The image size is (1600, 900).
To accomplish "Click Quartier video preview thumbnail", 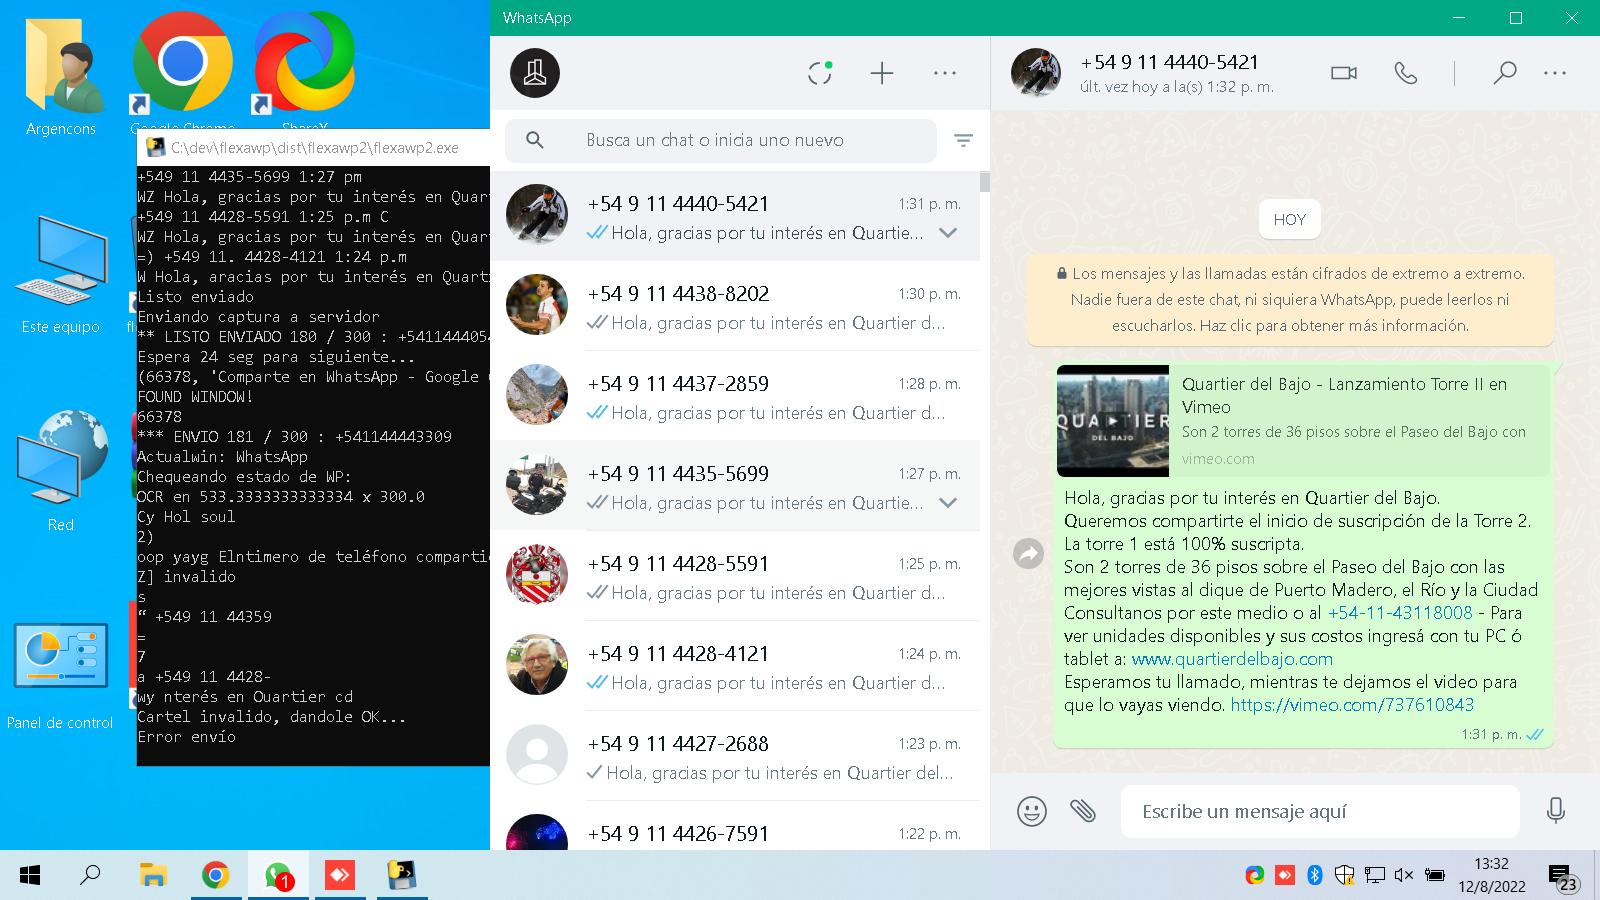I will [x=1113, y=421].
